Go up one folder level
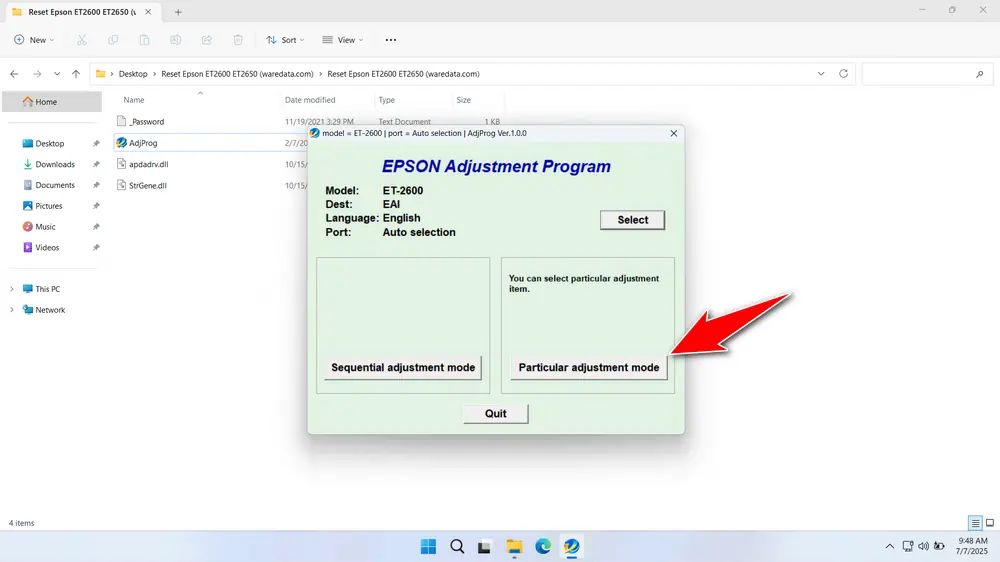Image resolution: width=1000 pixels, height=562 pixels. point(76,74)
